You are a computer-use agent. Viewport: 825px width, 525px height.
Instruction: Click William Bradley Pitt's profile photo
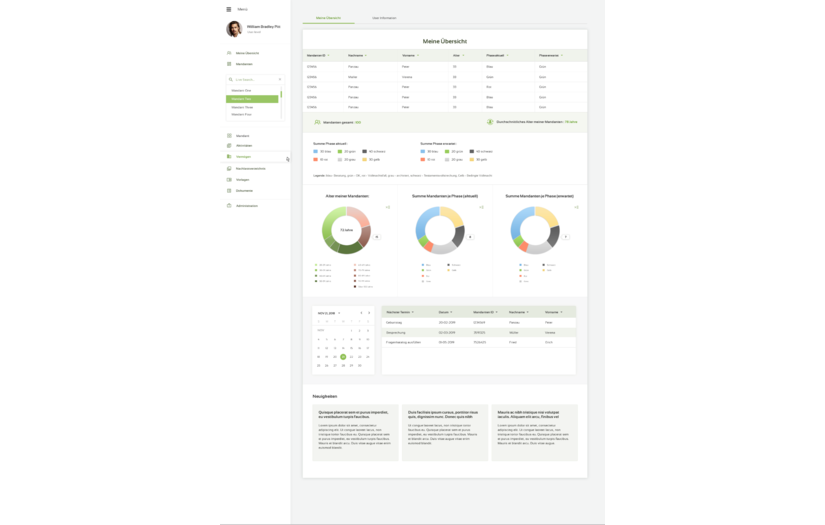pyautogui.click(x=234, y=28)
